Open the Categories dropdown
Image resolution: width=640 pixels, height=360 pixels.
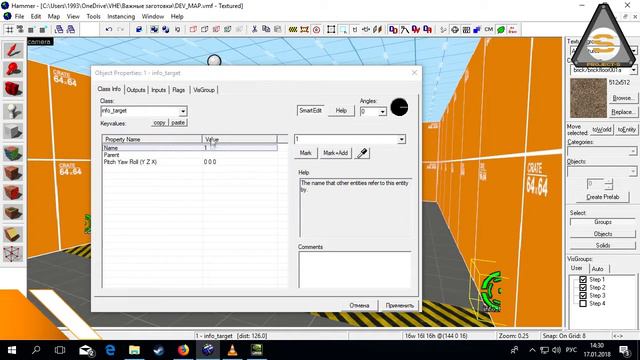pos(632,151)
